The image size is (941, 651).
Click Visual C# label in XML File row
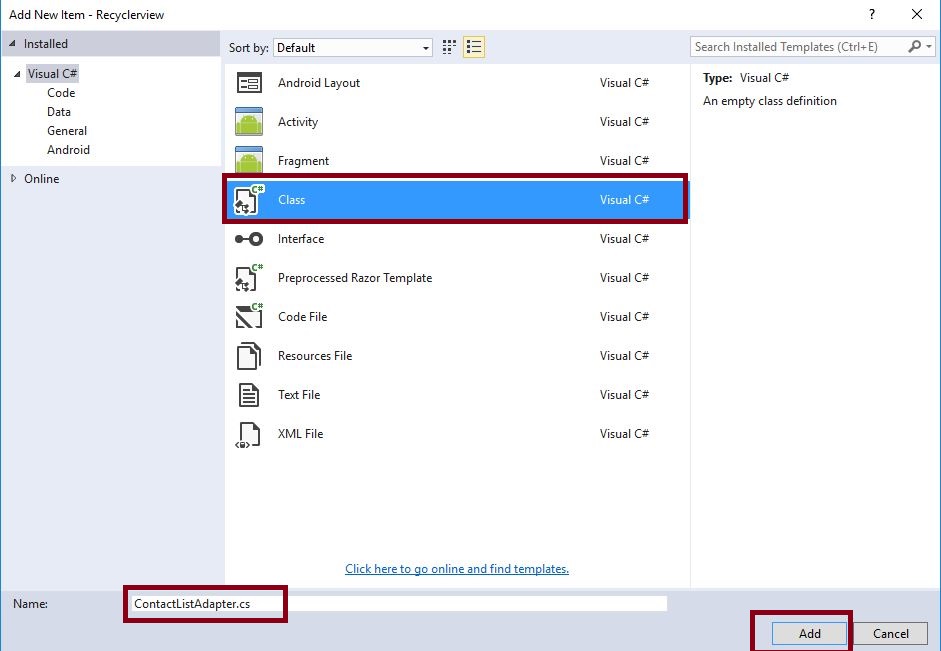click(x=624, y=434)
